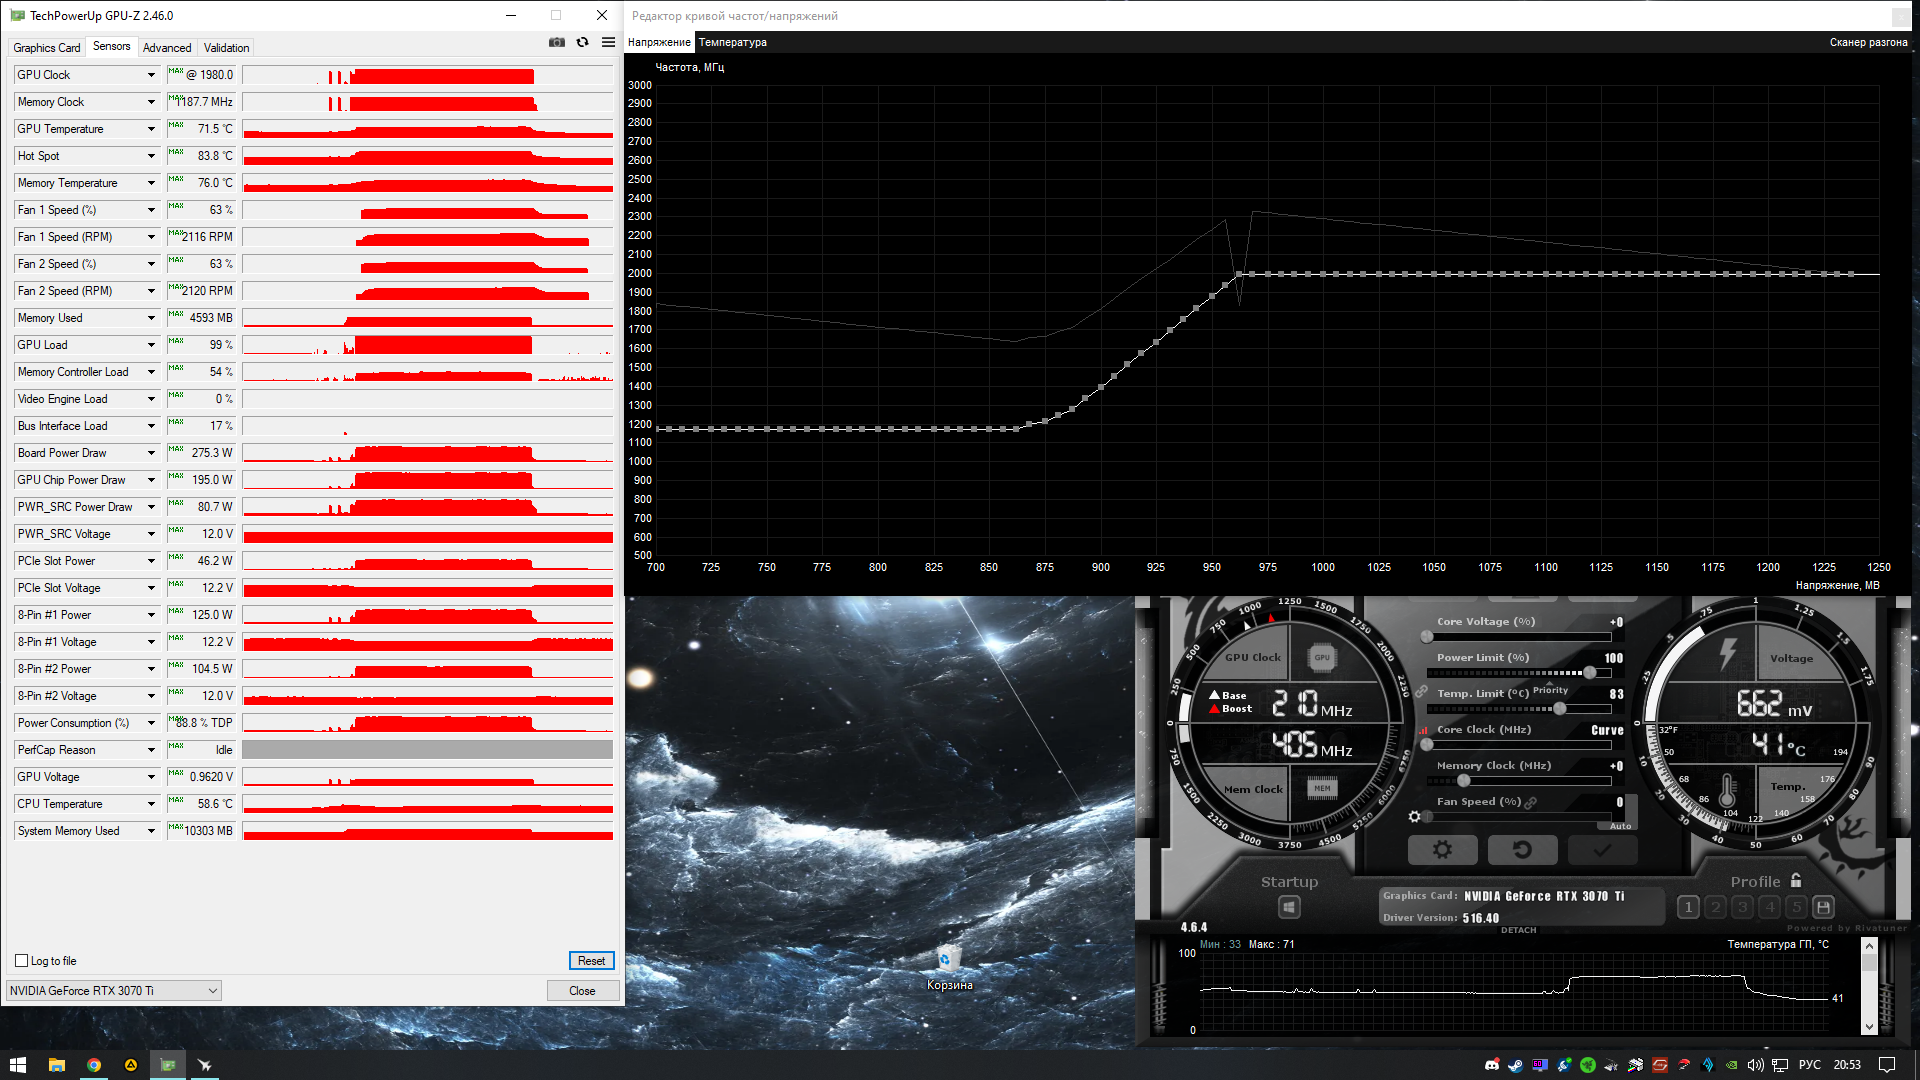Click the Power Limit slider handle

[1590, 673]
